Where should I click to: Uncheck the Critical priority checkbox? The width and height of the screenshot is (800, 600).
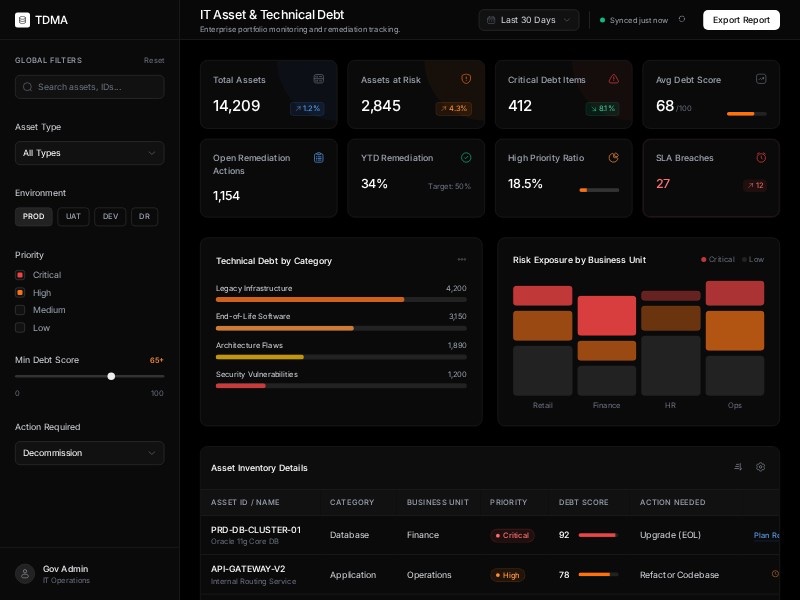(x=20, y=275)
